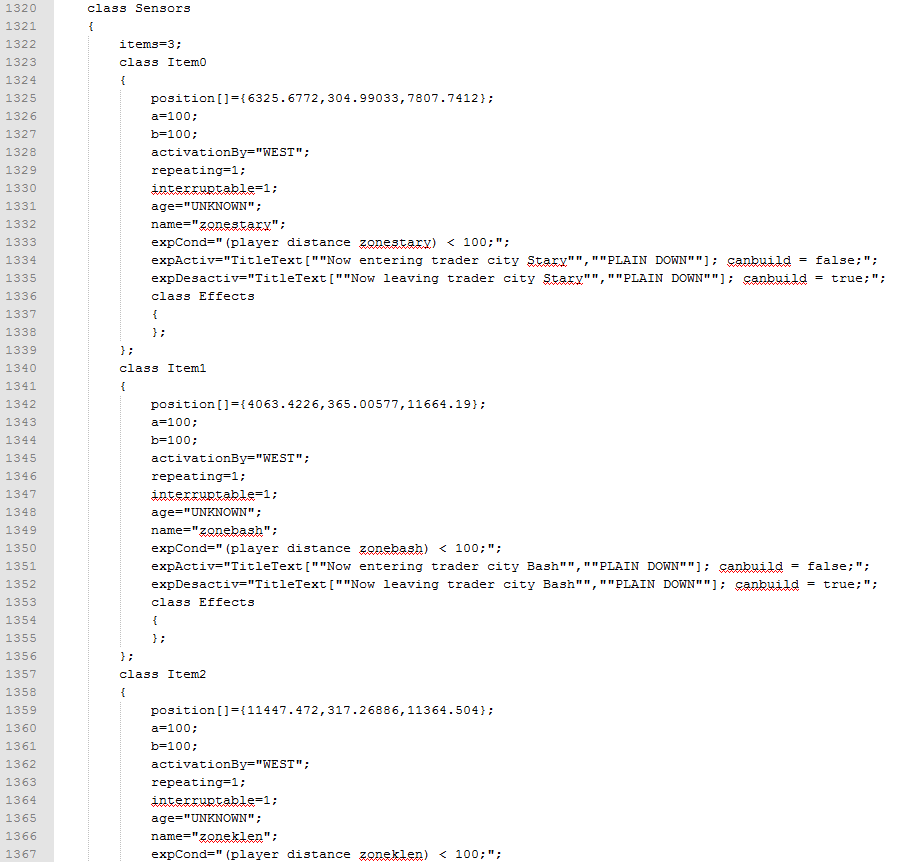Click 'b=100;' on line 1344

[x=174, y=441]
